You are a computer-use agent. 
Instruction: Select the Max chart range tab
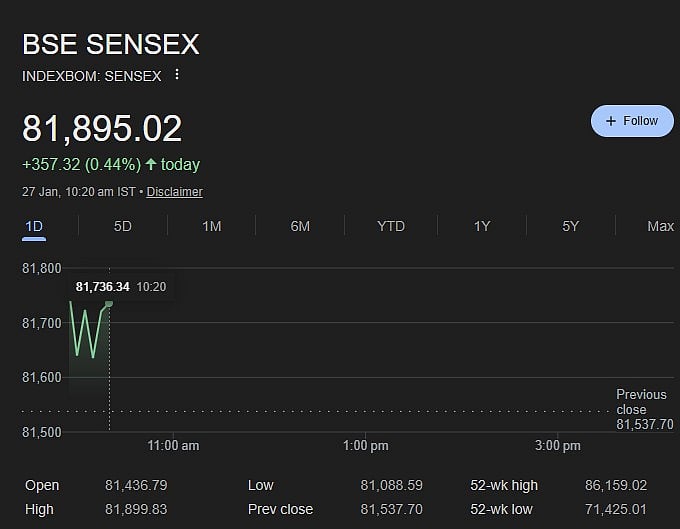pos(660,226)
